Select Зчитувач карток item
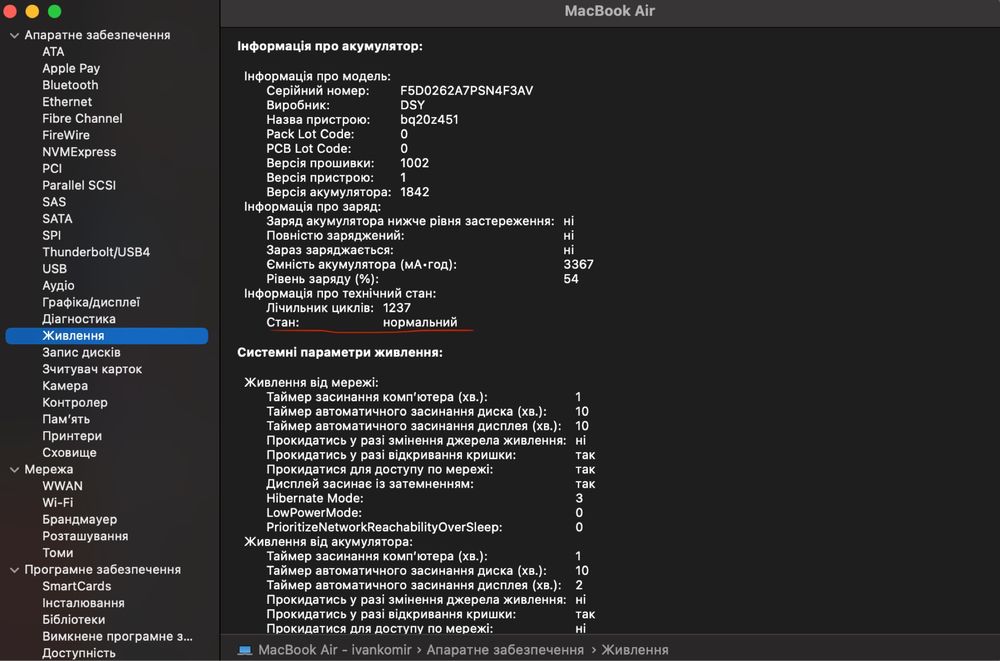 92,369
